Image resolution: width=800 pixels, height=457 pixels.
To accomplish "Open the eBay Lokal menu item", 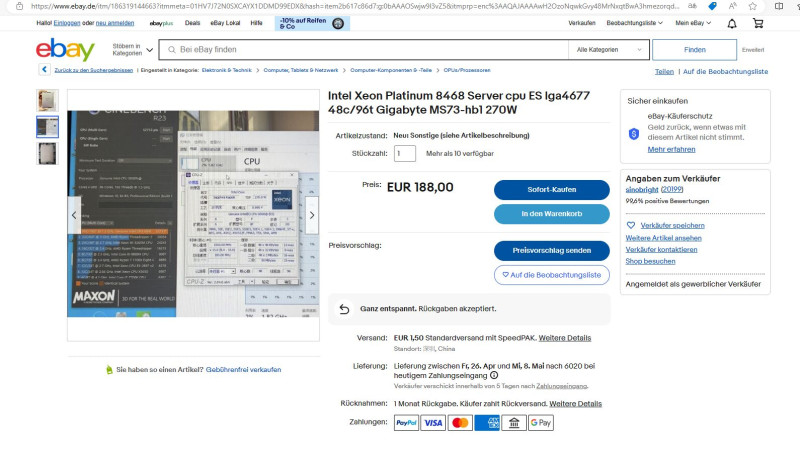I will [225, 23].
